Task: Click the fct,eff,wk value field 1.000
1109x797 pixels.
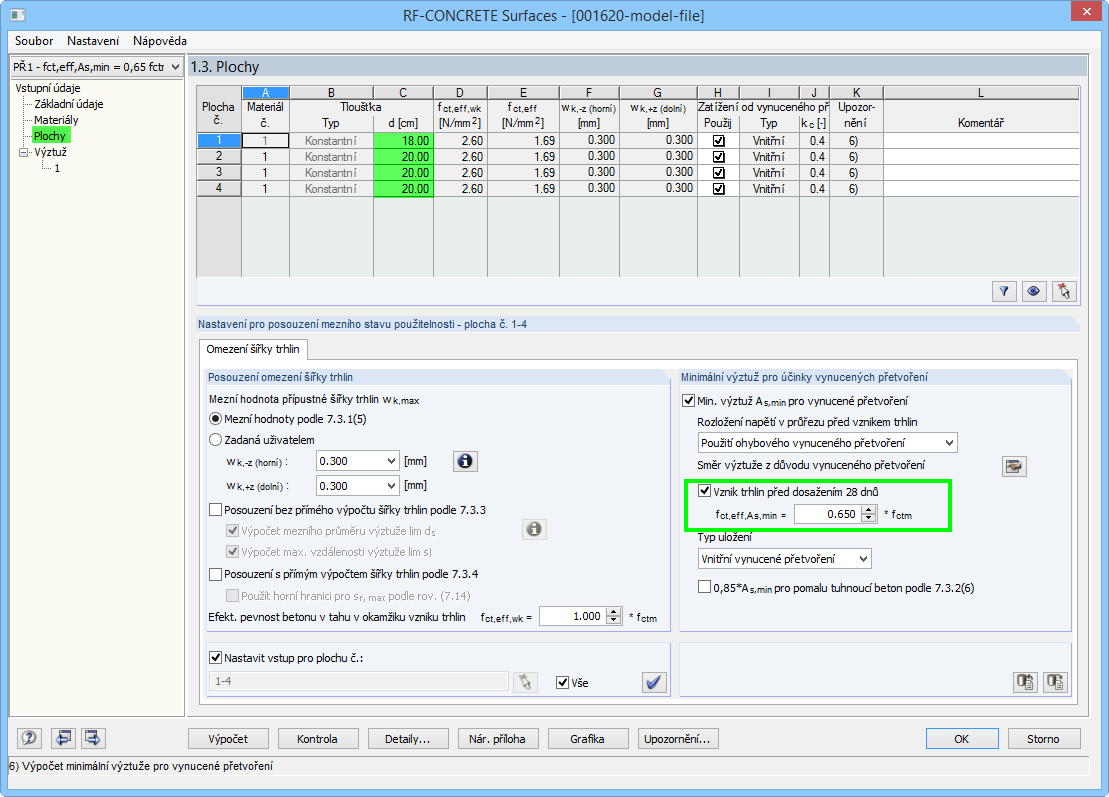Action: [573, 616]
